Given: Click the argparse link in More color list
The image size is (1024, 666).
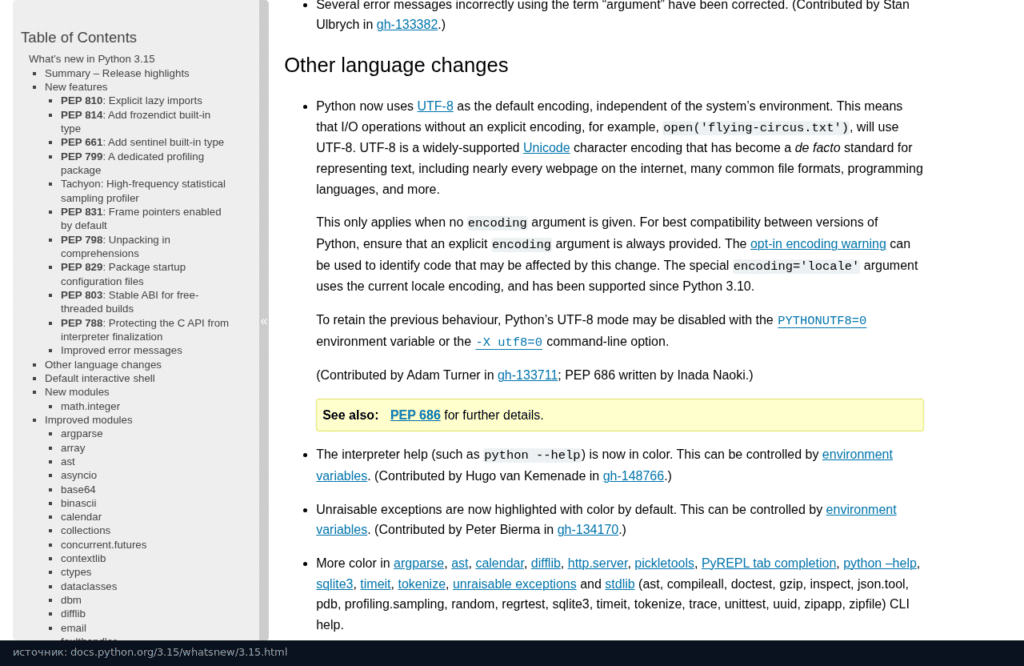Looking at the screenshot, I should pos(418,563).
